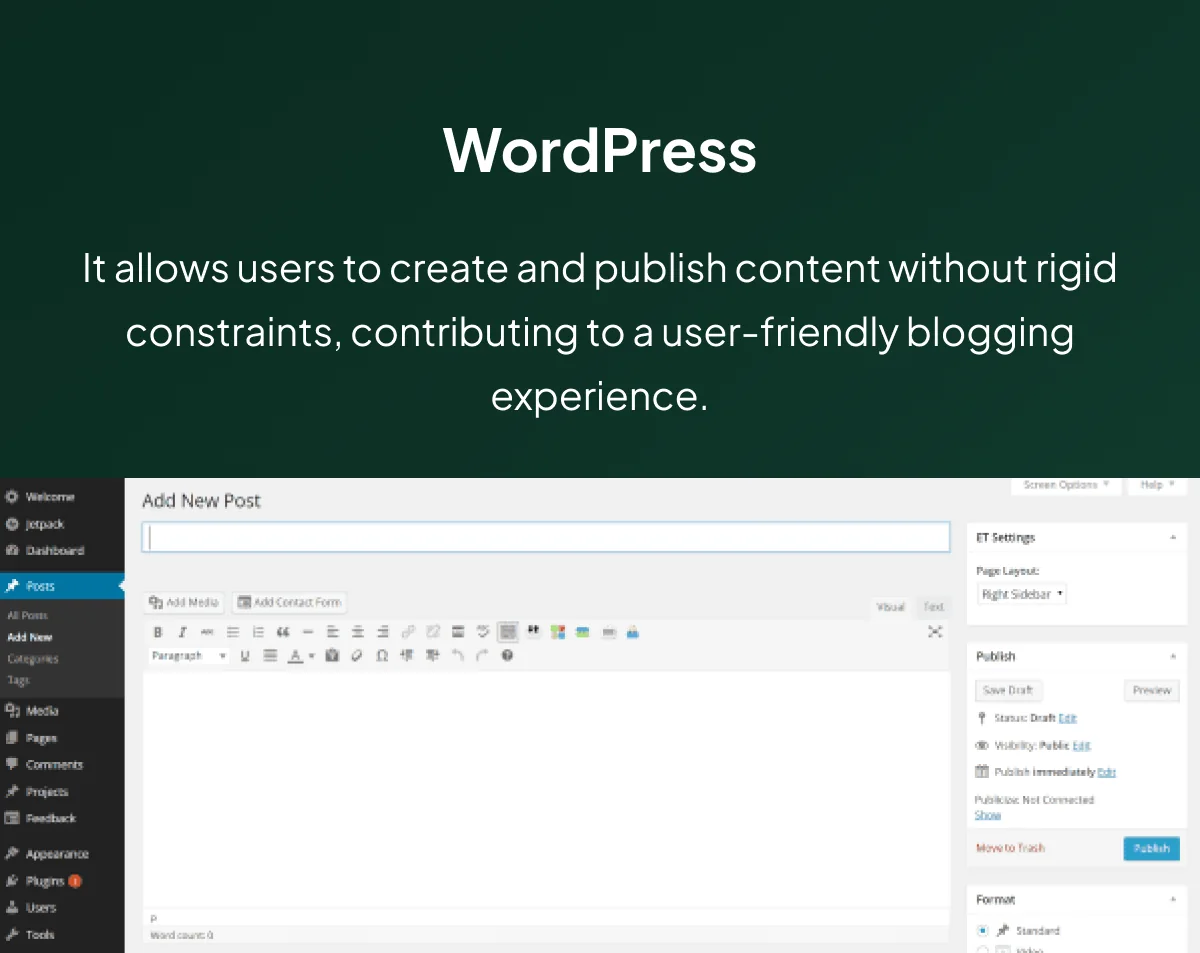Clear formatting with the eraser icon
The width and height of the screenshot is (1200, 953).
click(x=357, y=656)
